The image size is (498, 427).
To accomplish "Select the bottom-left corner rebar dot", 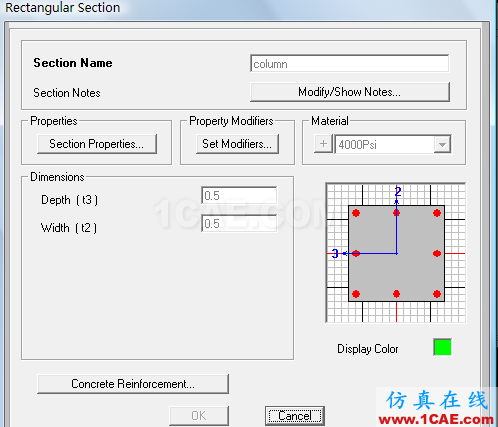I will point(356,294).
